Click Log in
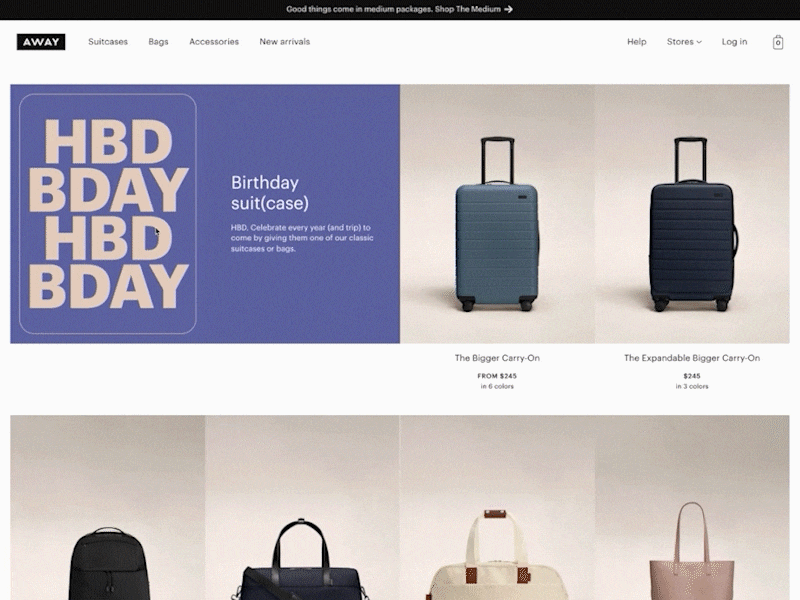 (x=734, y=42)
